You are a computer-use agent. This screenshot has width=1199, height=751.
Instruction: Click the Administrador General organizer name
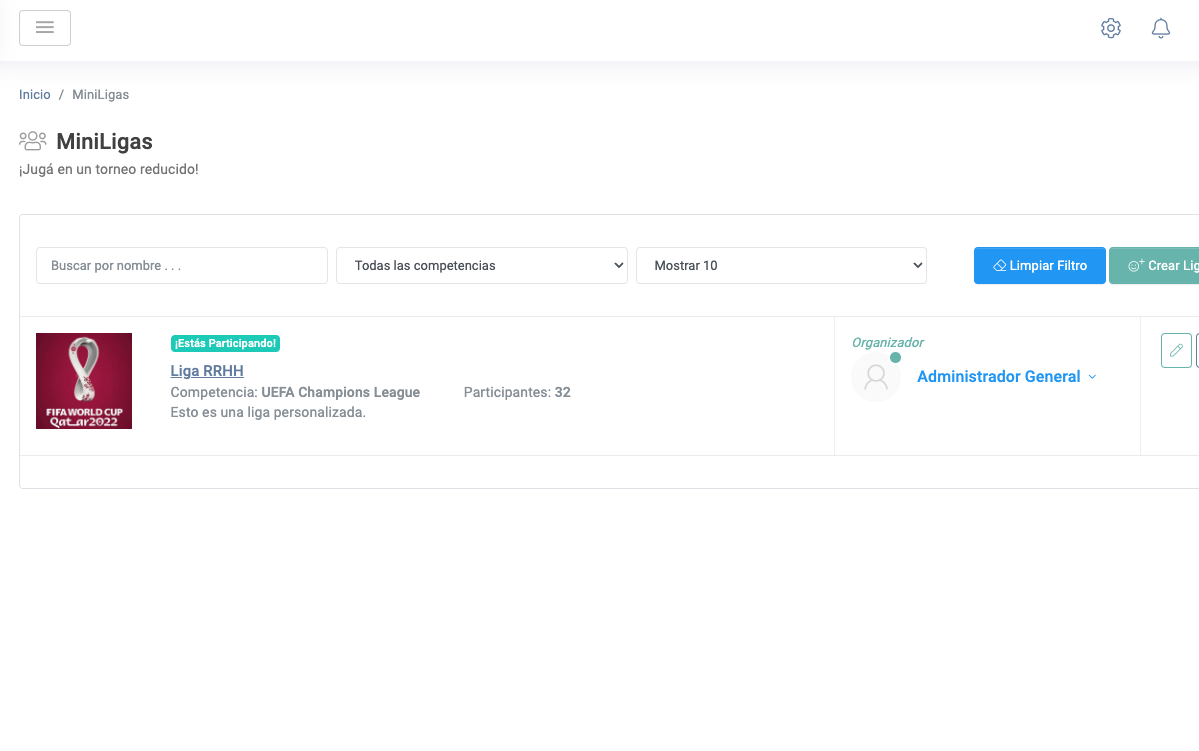coord(998,377)
